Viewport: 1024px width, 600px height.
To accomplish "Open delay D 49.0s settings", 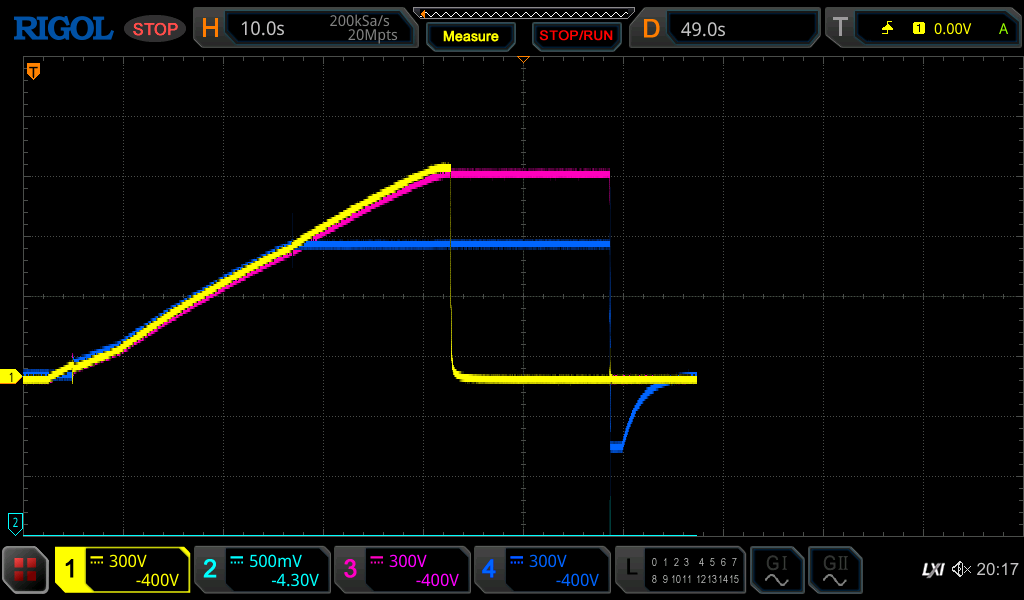I will [725, 29].
